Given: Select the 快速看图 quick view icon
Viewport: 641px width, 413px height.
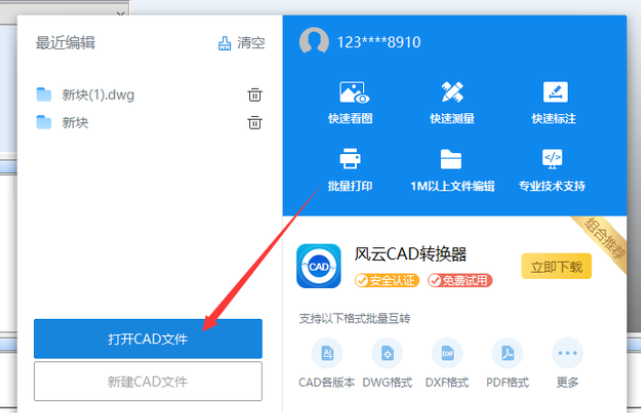Looking at the screenshot, I should click(x=354, y=93).
